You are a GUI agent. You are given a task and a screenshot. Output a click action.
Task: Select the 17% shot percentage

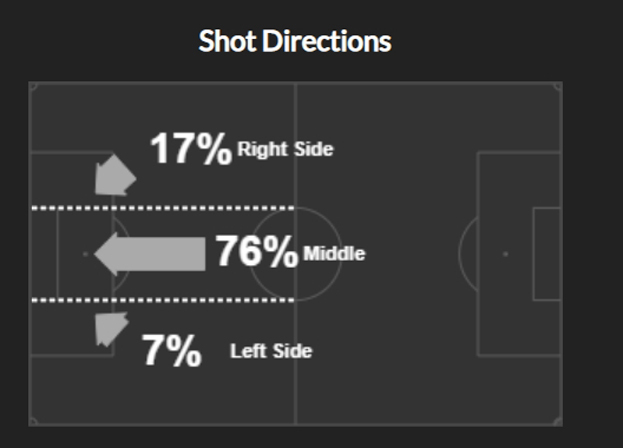tap(190, 149)
